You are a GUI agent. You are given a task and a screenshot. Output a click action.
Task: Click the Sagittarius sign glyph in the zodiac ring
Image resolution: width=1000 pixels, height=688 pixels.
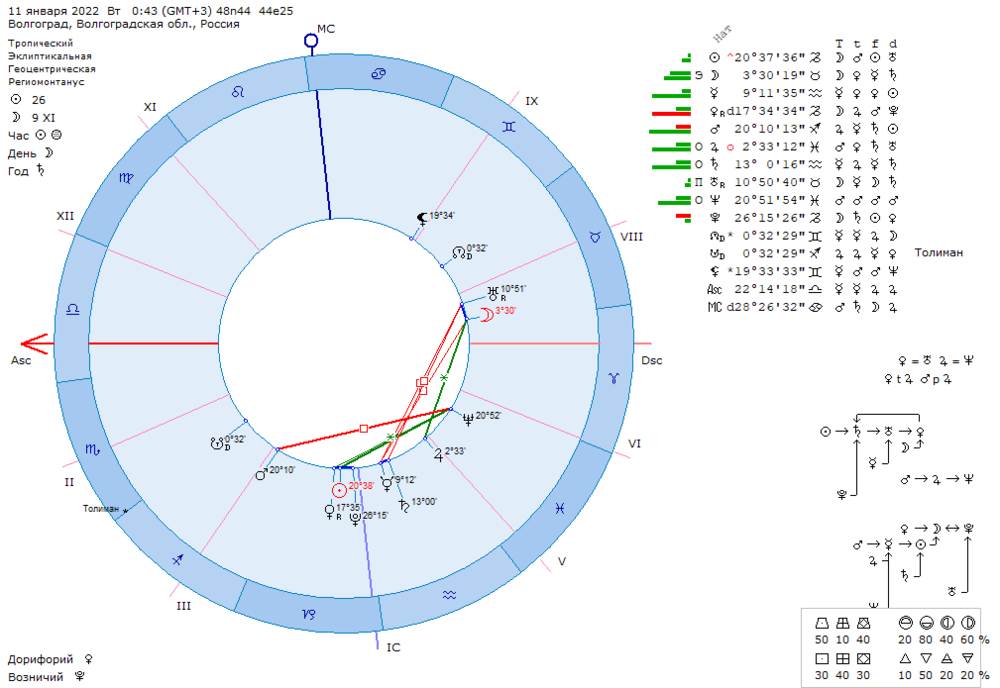pyautogui.click(x=179, y=559)
